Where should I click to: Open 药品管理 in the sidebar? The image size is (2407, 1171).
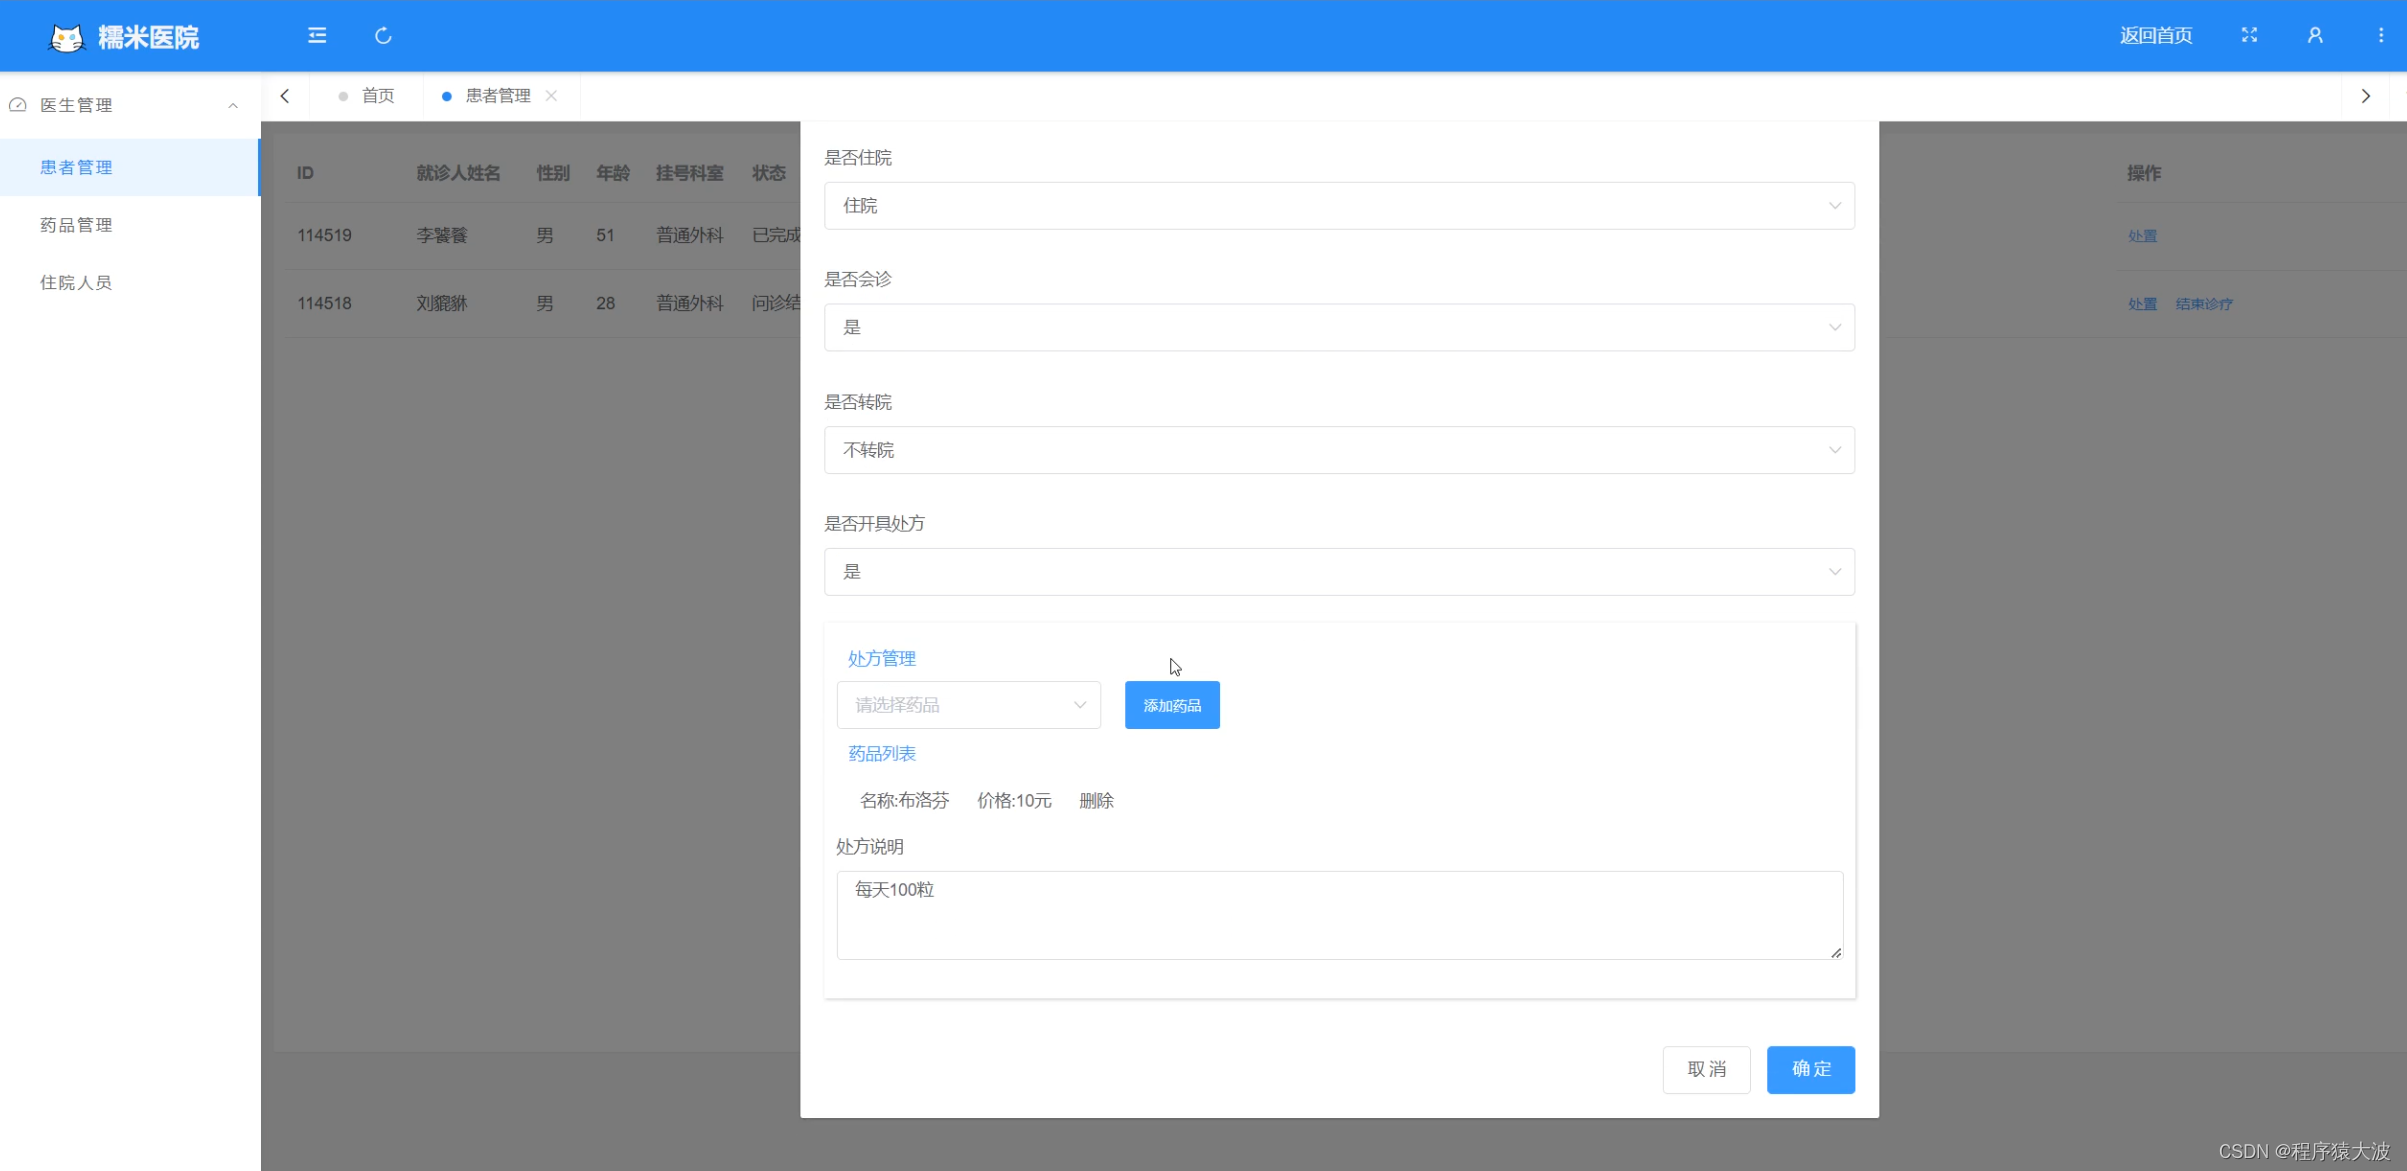pos(76,225)
